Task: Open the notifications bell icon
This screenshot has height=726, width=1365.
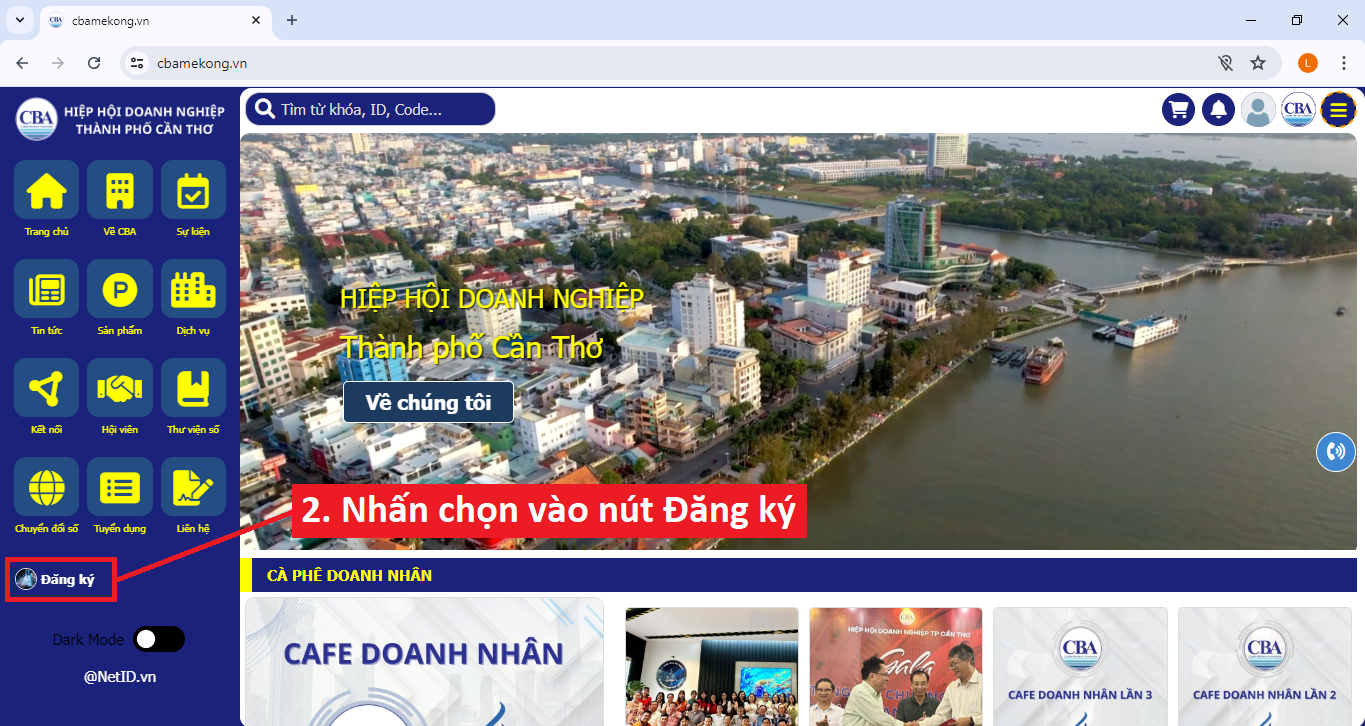Action: 1218,110
